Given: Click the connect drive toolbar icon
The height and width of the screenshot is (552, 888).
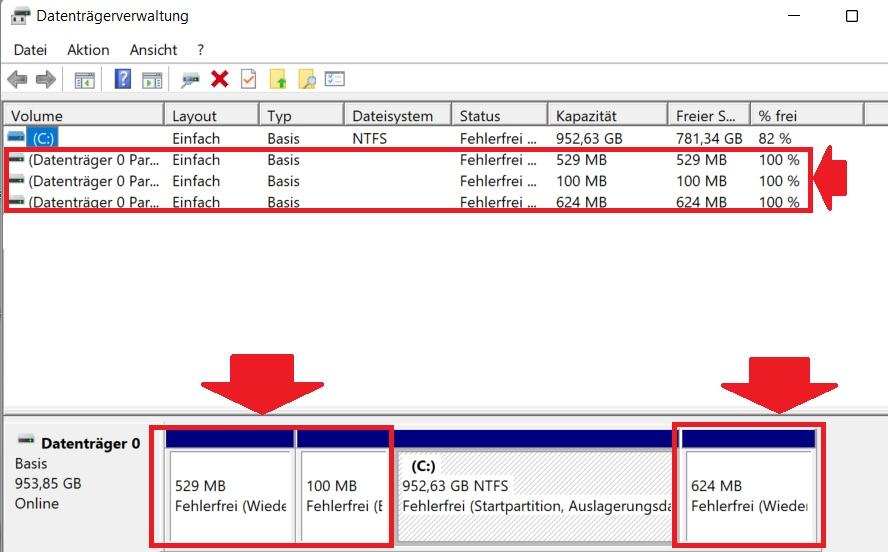Looking at the screenshot, I should point(190,80).
